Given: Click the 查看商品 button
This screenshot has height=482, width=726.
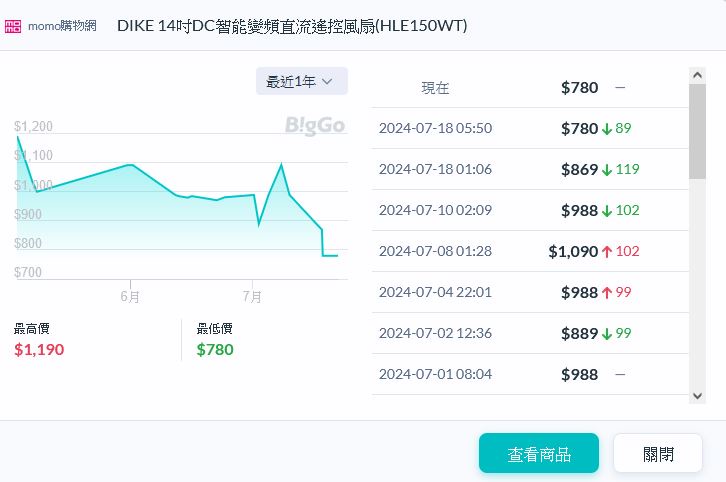Looking at the screenshot, I should coord(538,453).
